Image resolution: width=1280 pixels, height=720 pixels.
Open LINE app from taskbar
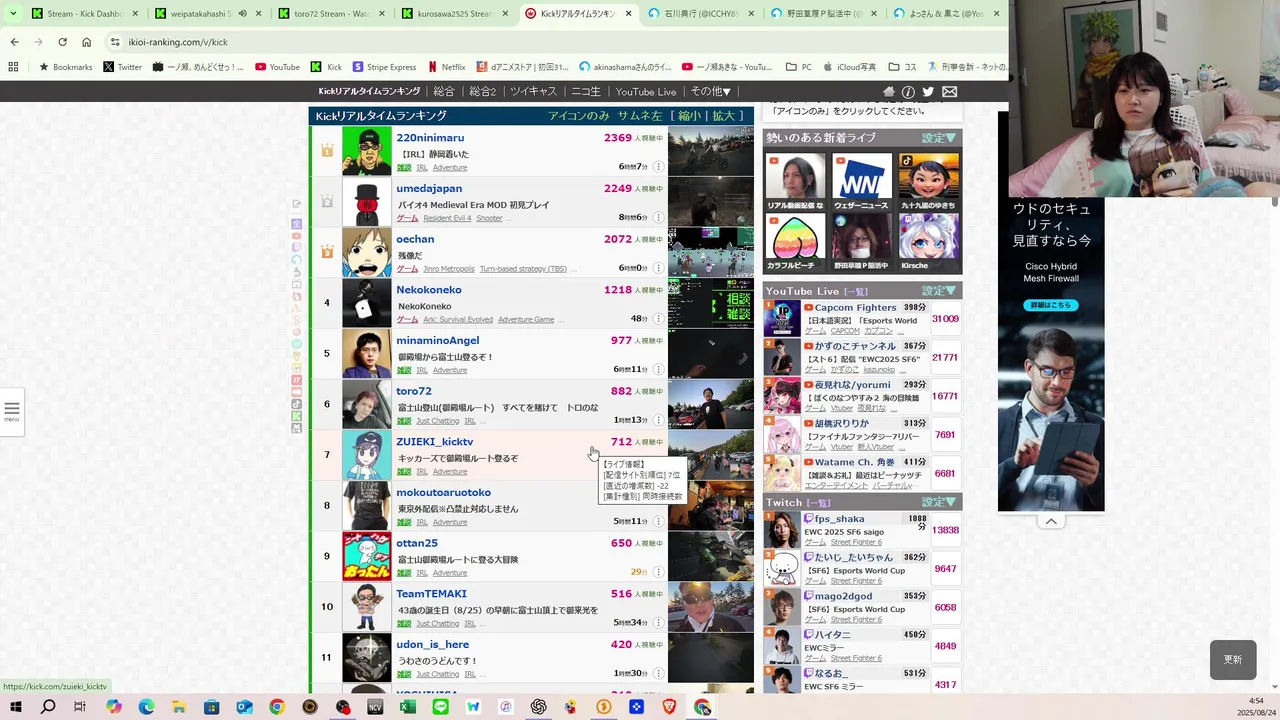441,707
